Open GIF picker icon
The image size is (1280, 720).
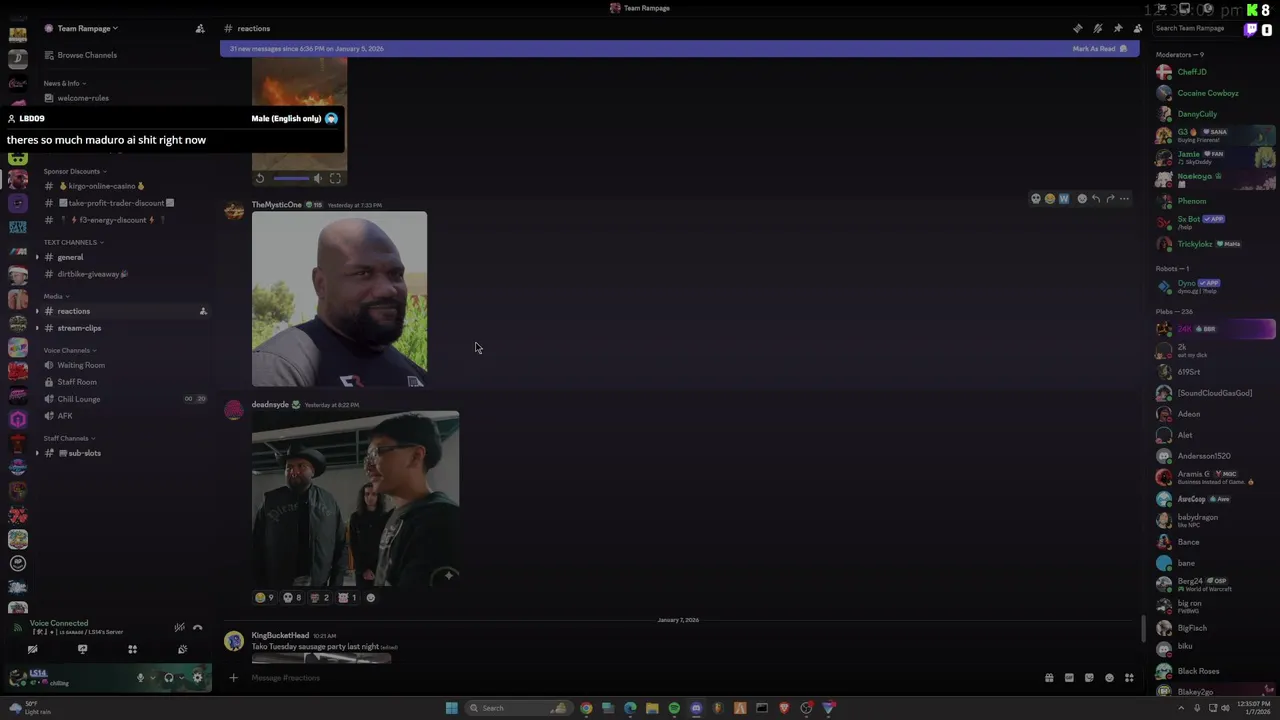pyautogui.click(x=1069, y=678)
